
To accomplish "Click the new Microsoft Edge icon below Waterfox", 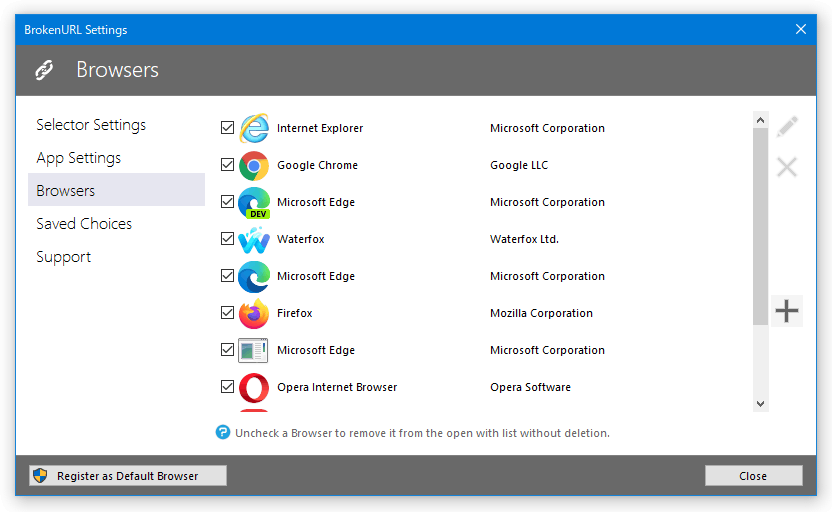I will pos(254,276).
